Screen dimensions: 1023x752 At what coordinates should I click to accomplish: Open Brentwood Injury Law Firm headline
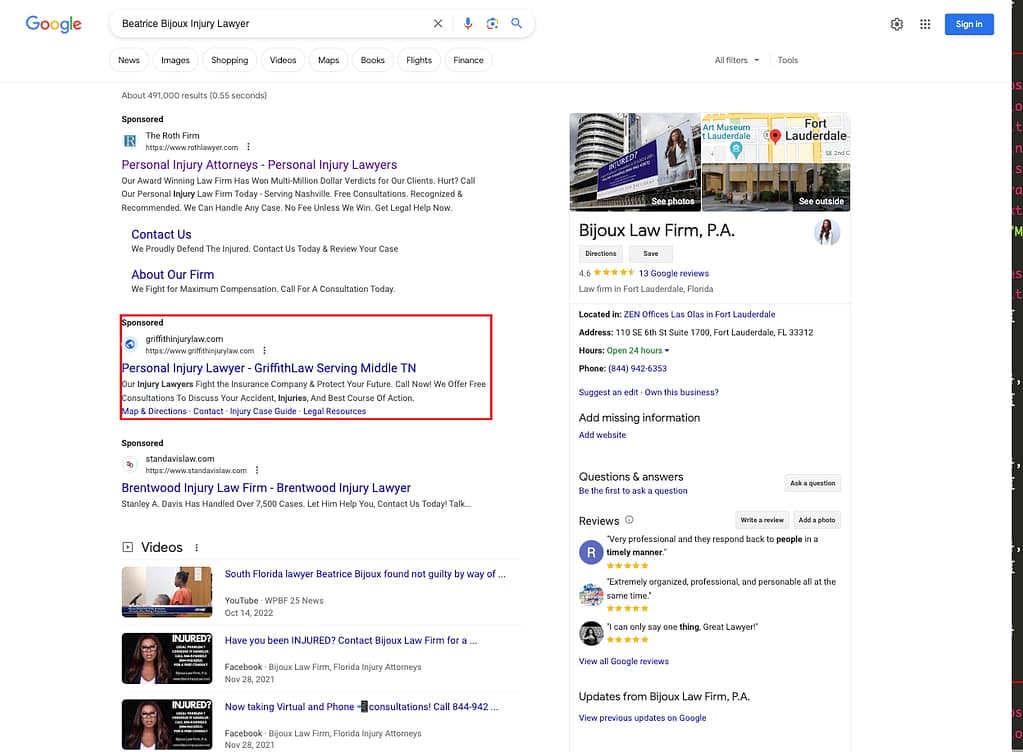(x=266, y=488)
